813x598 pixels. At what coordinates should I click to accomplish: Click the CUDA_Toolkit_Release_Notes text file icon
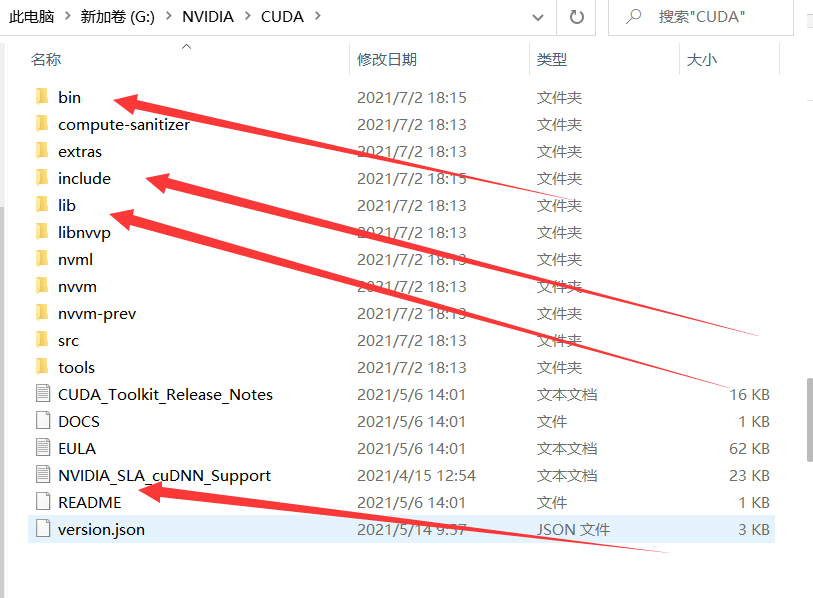pyautogui.click(x=43, y=394)
